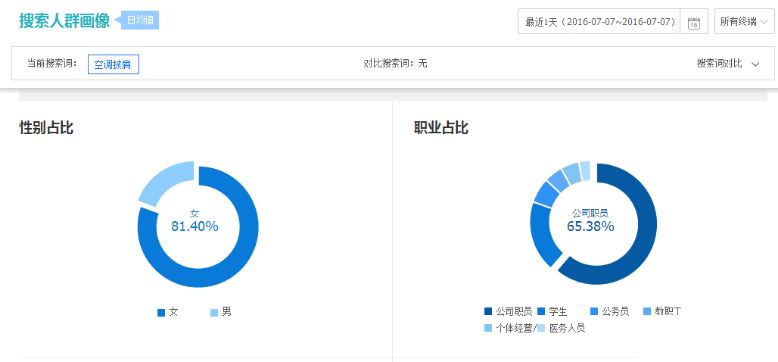Expand the 所有终端 terminal dropdown
The width and height of the screenshot is (778, 362).
(x=744, y=21)
